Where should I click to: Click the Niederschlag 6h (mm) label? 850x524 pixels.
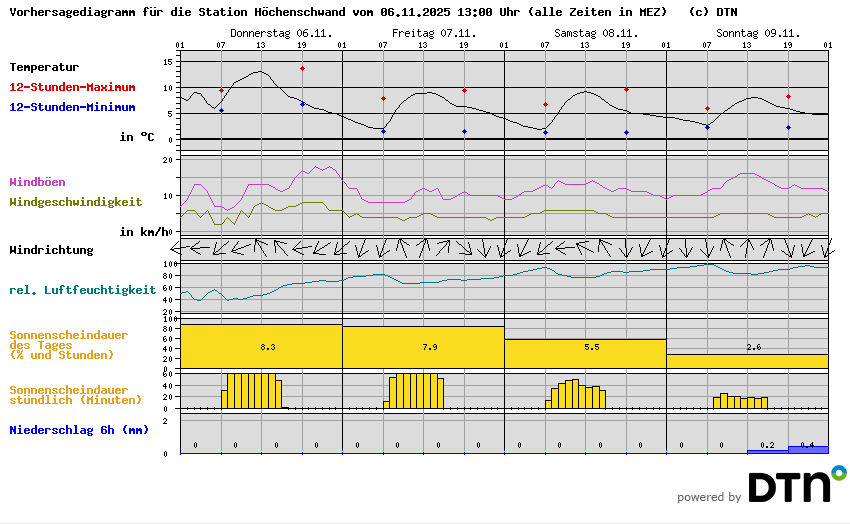click(x=79, y=430)
